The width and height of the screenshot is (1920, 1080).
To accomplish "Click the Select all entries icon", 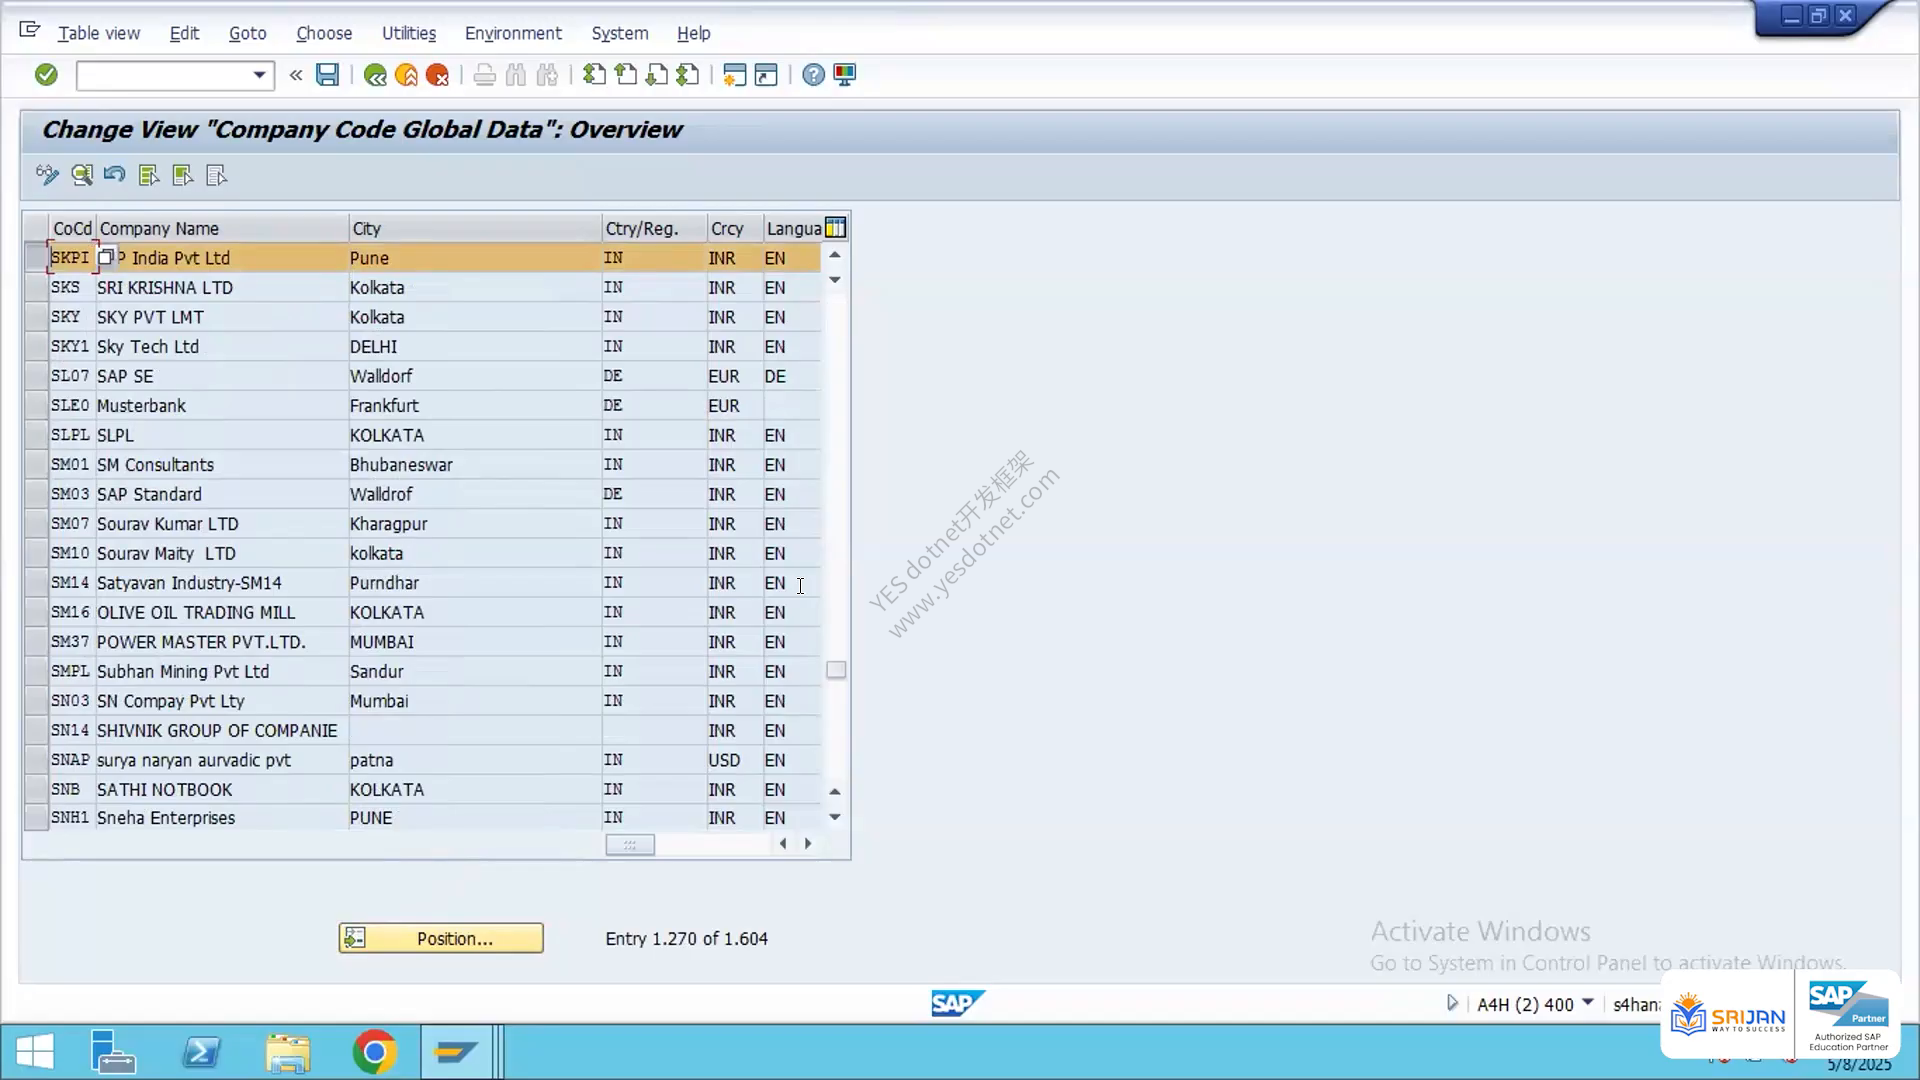I will (x=149, y=175).
